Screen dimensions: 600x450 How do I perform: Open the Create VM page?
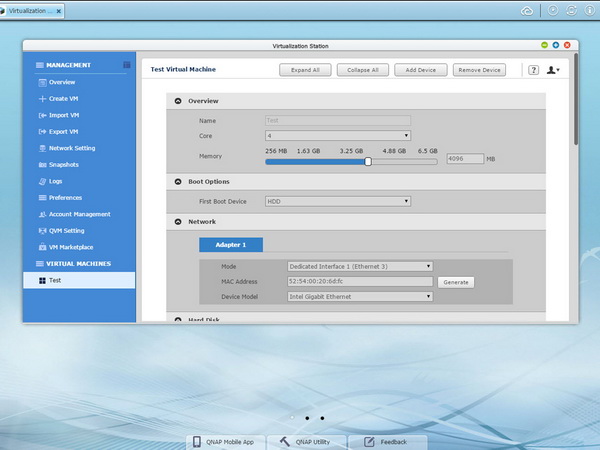pyautogui.click(x=63, y=99)
